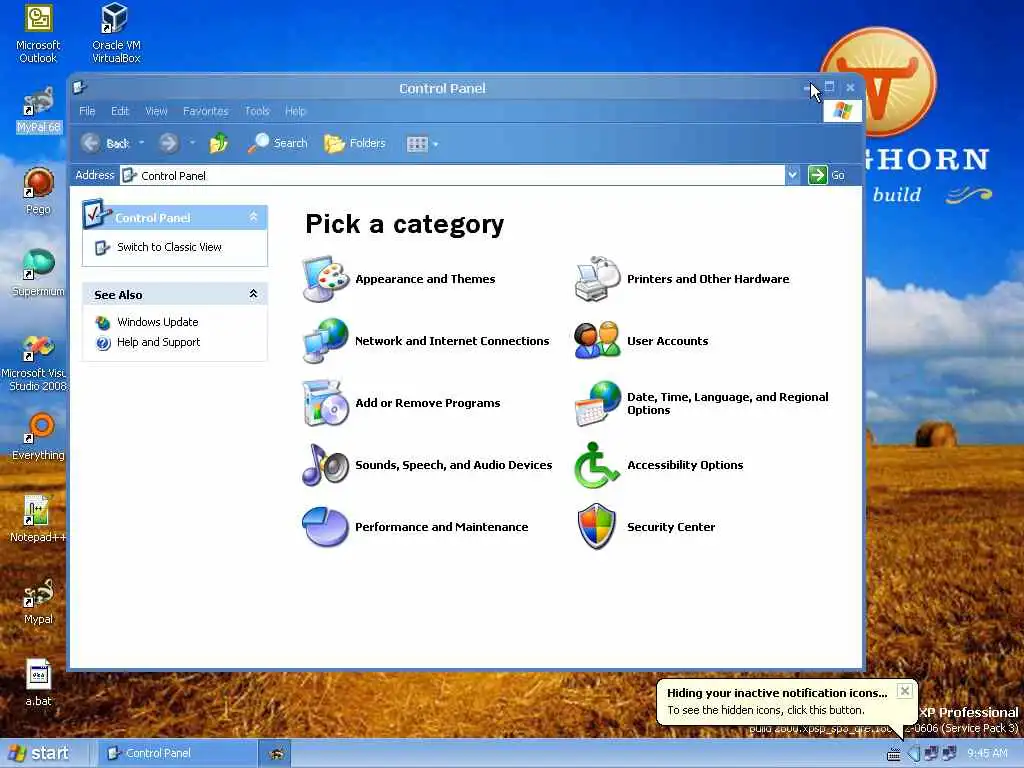1024x768 pixels.
Task: Open the Favorites menu
Action: pos(206,111)
